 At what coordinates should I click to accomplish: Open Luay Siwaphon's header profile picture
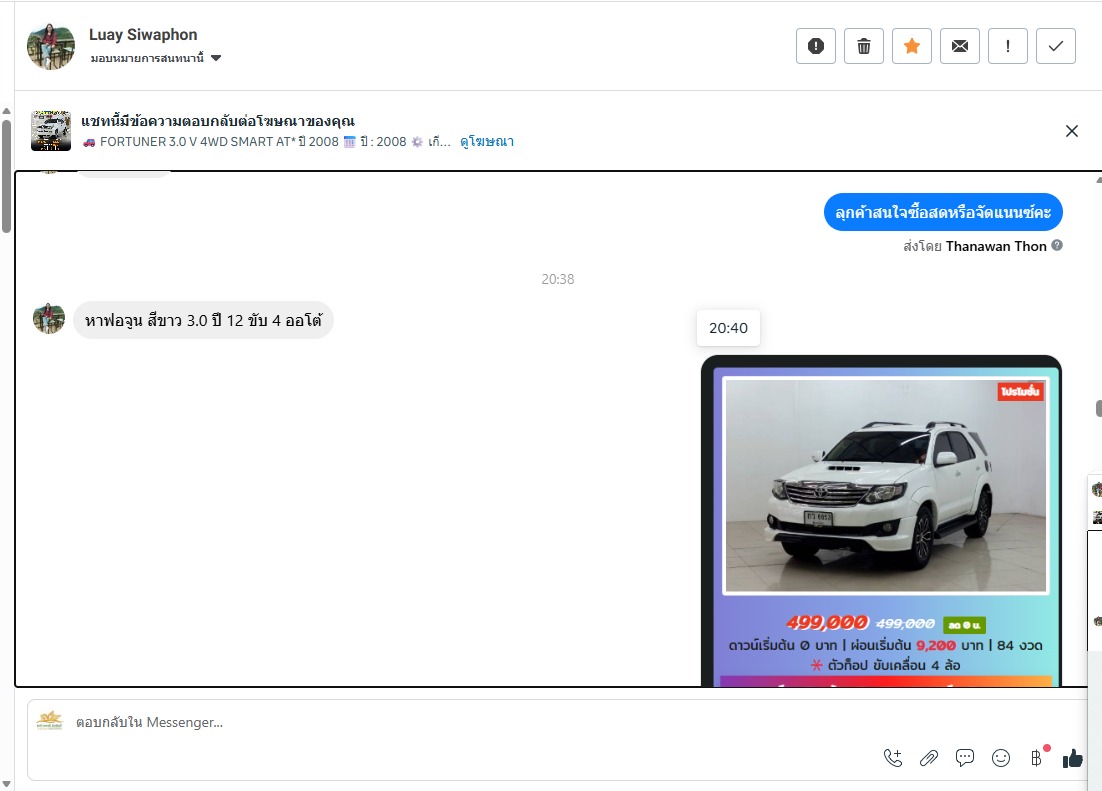(51, 46)
